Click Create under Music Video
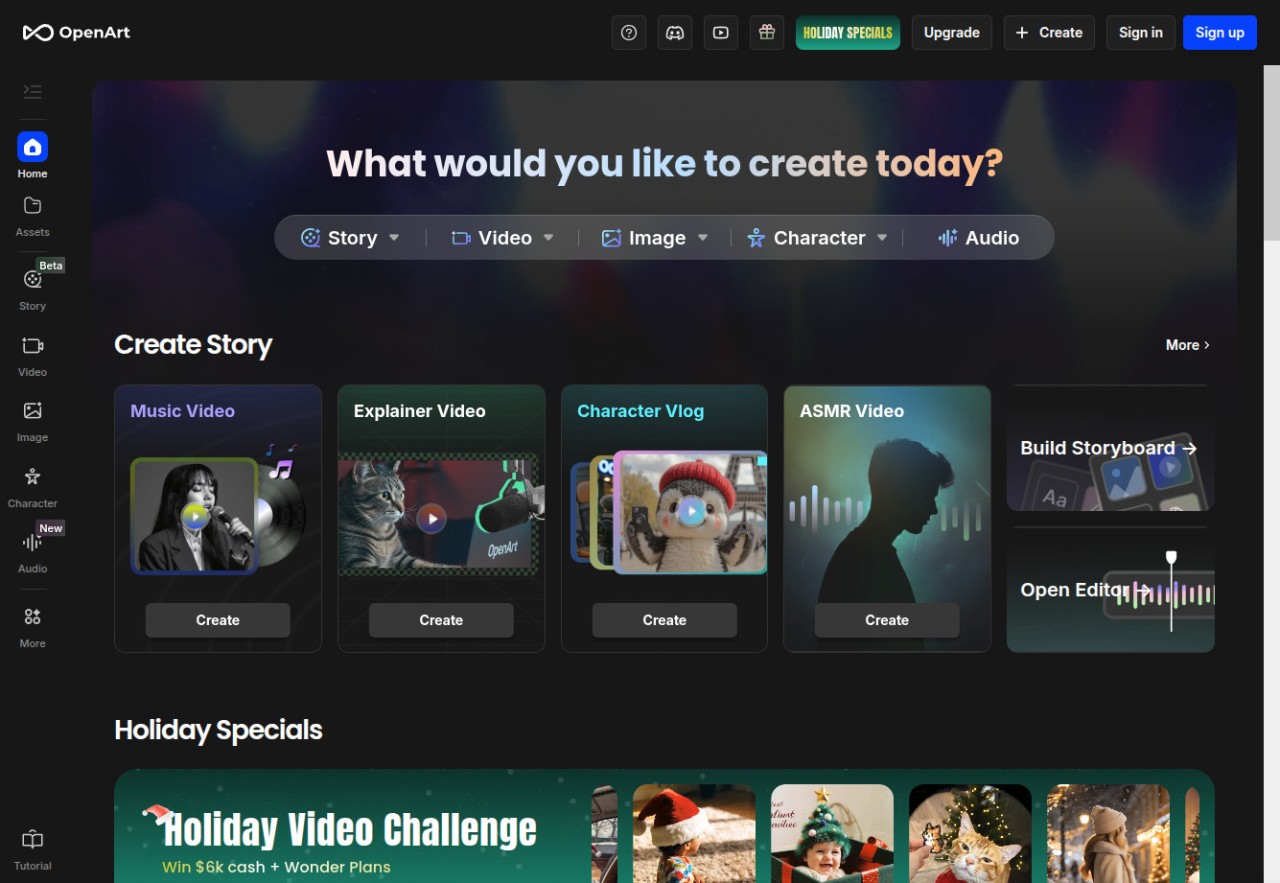Viewport: 1280px width, 883px height. [x=218, y=620]
